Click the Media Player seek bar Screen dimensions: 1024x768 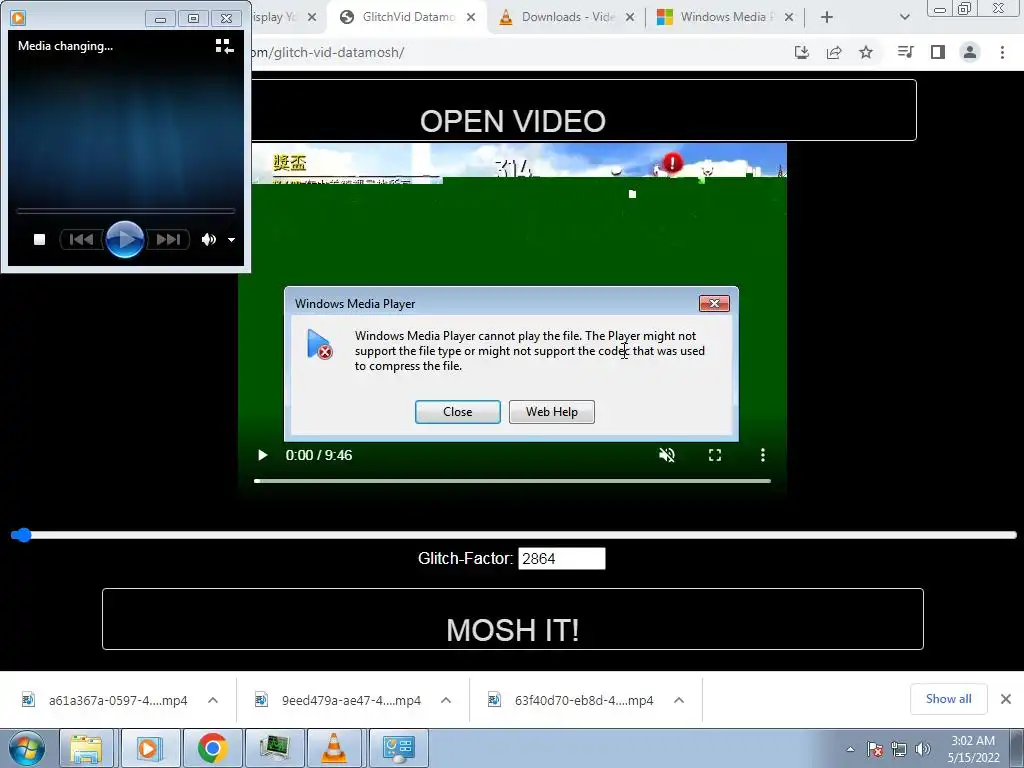125,211
